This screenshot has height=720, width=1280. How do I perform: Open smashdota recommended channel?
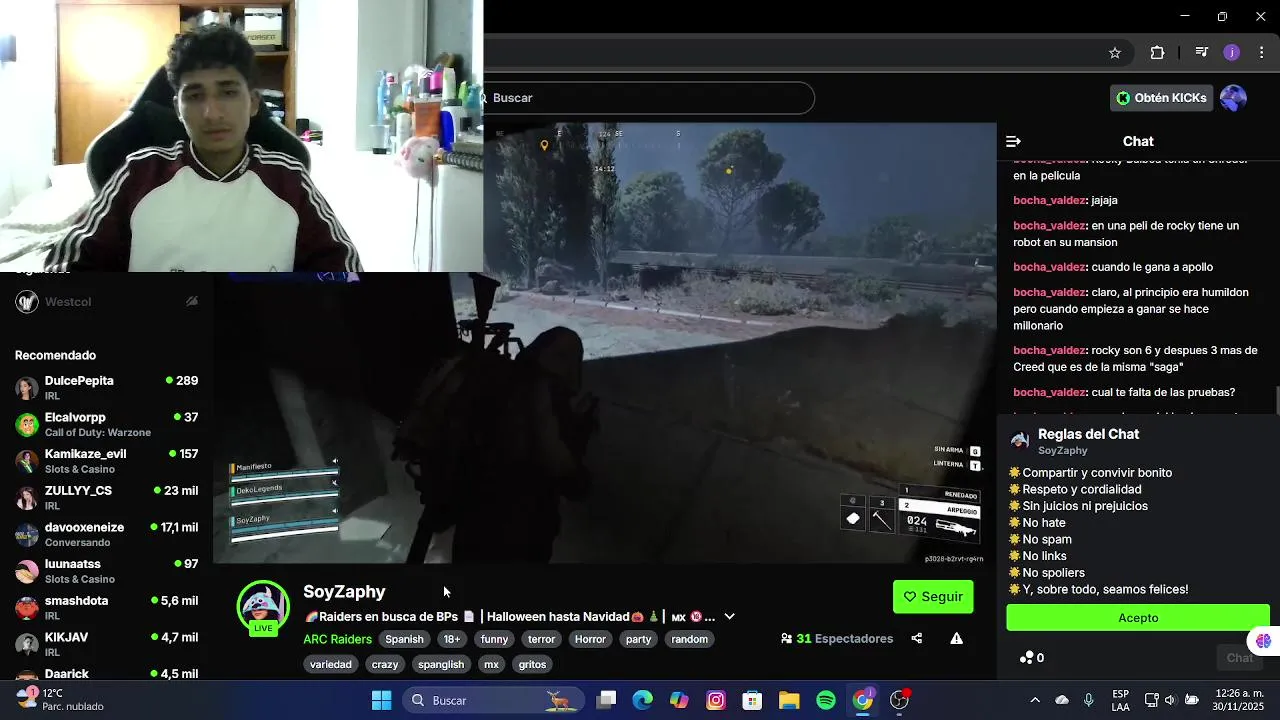(x=106, y=608)
